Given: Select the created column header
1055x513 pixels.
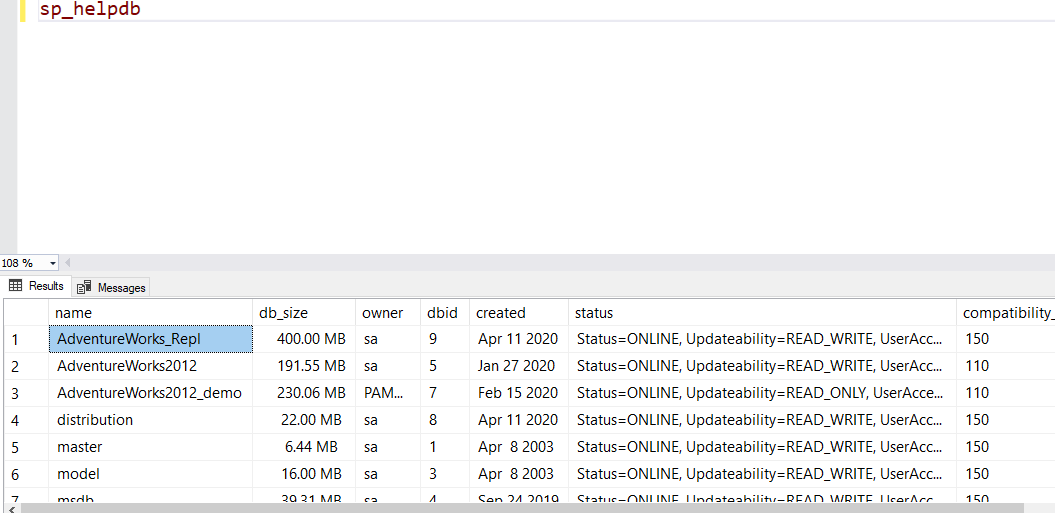Looking at the screenshot, I should 519,313.
